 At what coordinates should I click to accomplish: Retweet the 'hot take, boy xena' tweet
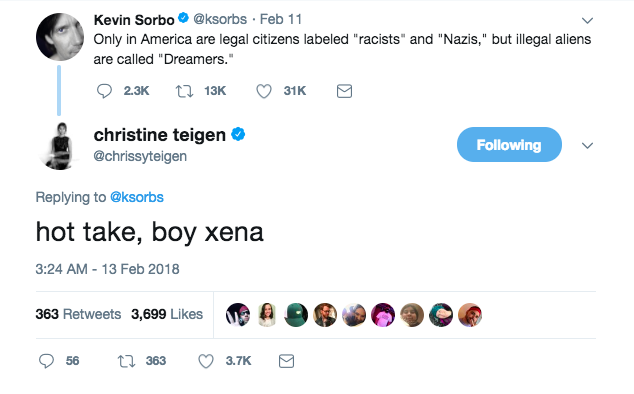coord(126,361)
